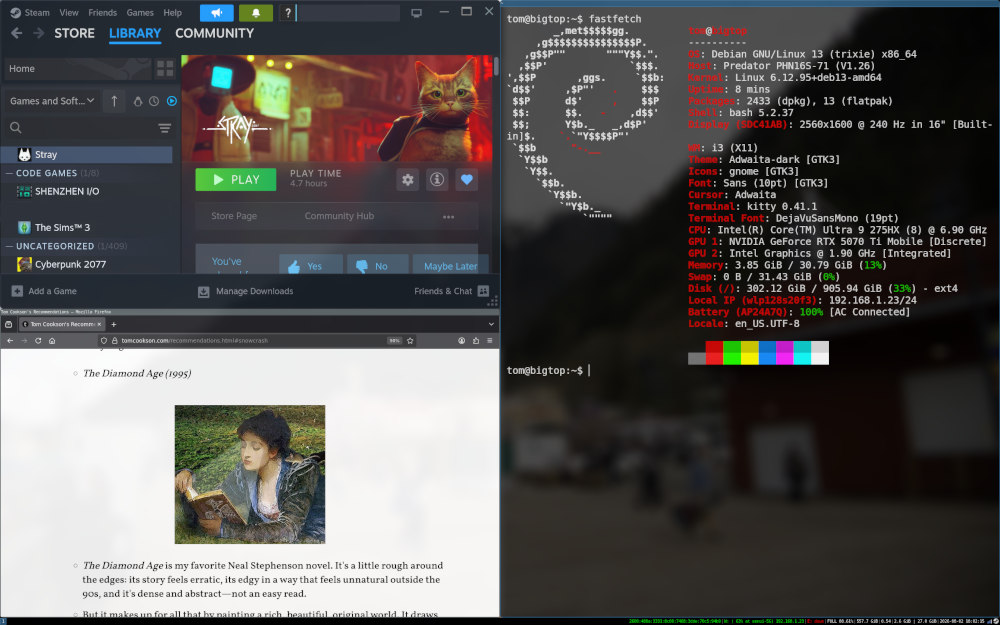
Task: Select The Sims 3 in library list
Action: tap(87, 228)
